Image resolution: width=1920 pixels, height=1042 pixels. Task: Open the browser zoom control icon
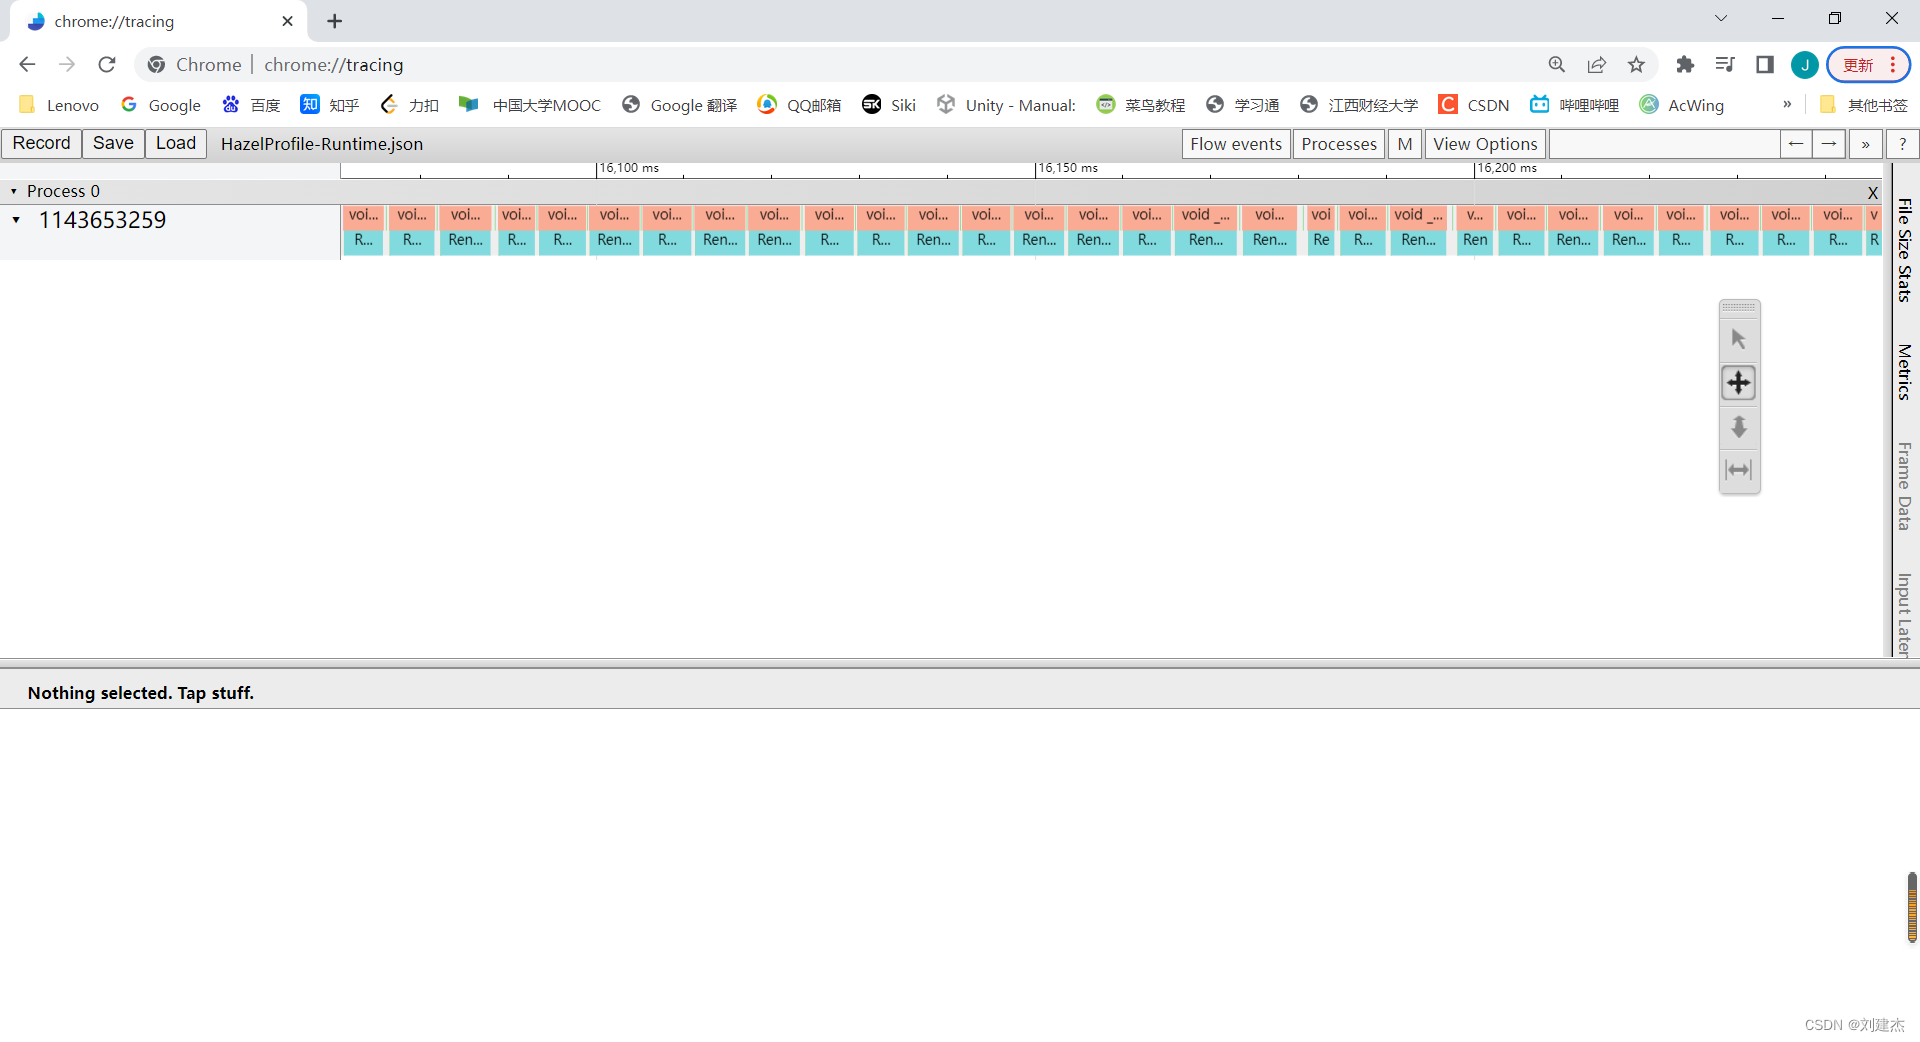(x=1557, y=64)
